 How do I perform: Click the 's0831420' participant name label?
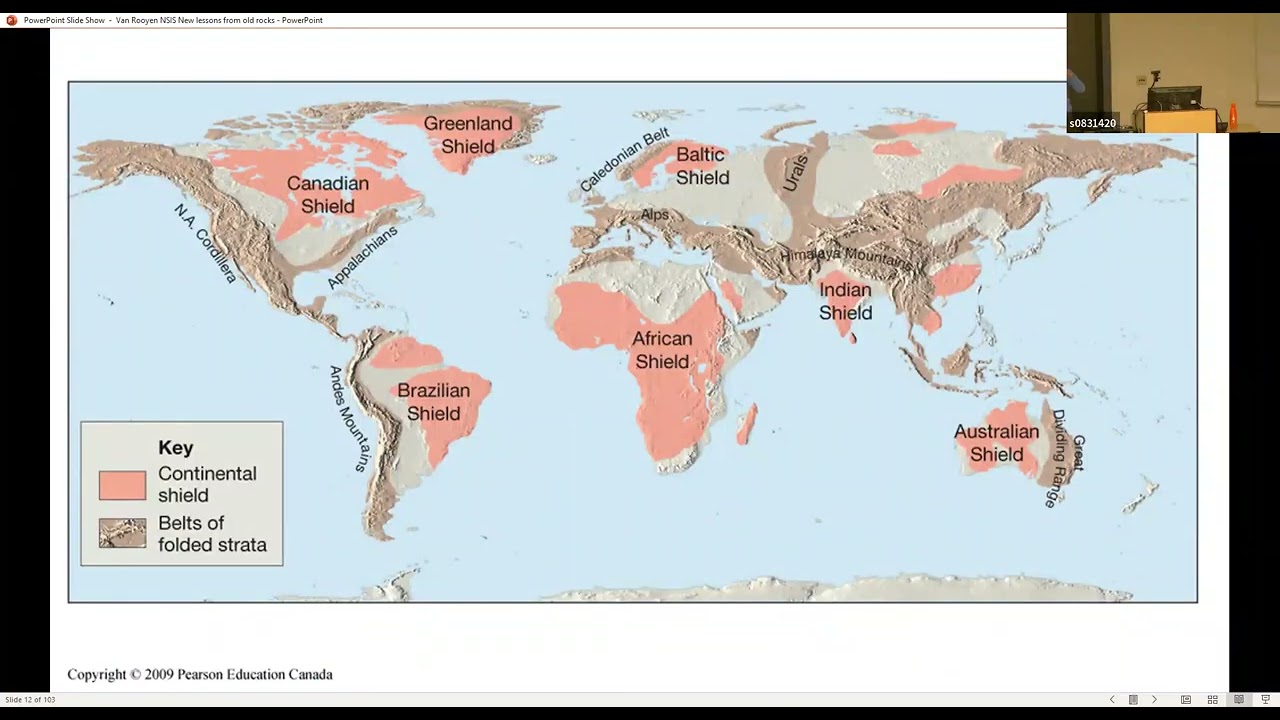[1092, 124]
